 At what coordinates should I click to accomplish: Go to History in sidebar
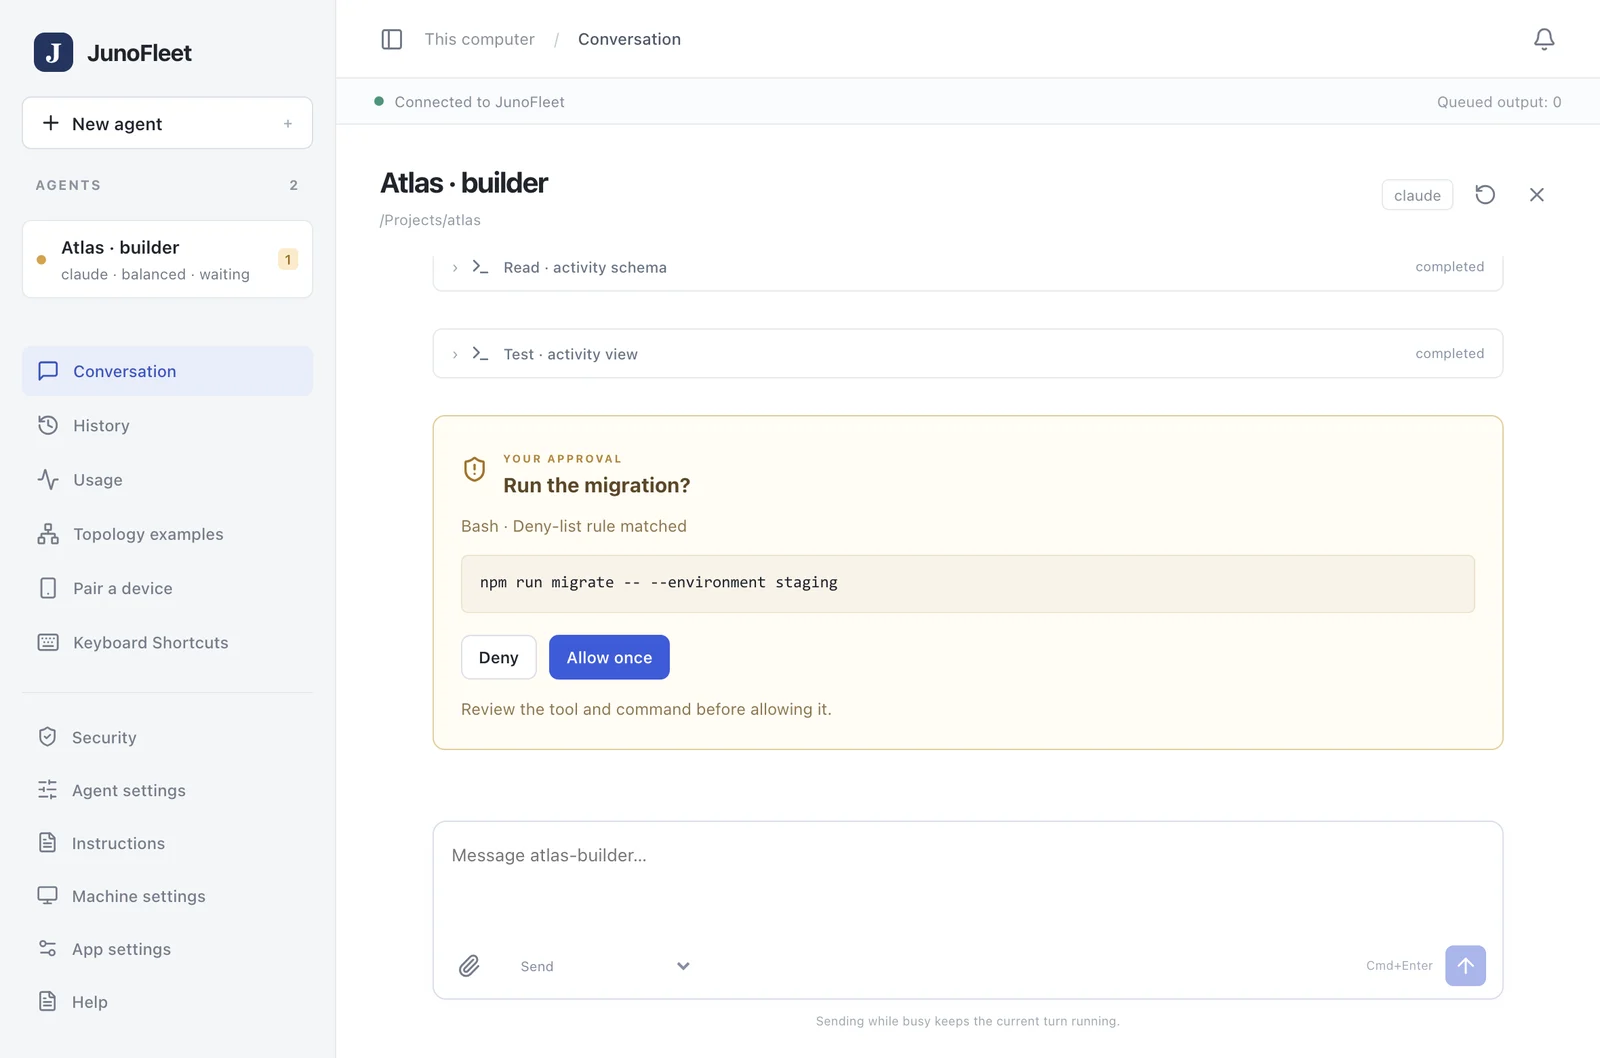(x=167, y=425)
